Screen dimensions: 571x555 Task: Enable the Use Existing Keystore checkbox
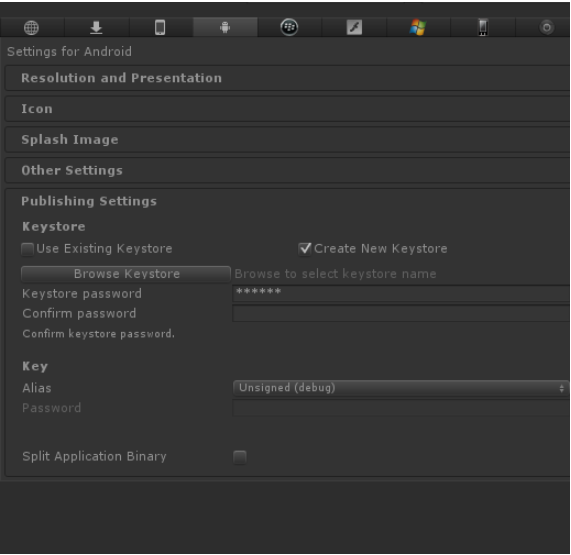pyautogui.click(x=27, y=249)
